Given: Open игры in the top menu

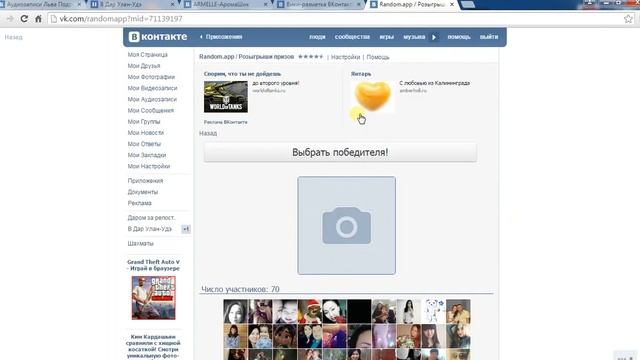Looking at the screenshot, I should tap(387, 37).
